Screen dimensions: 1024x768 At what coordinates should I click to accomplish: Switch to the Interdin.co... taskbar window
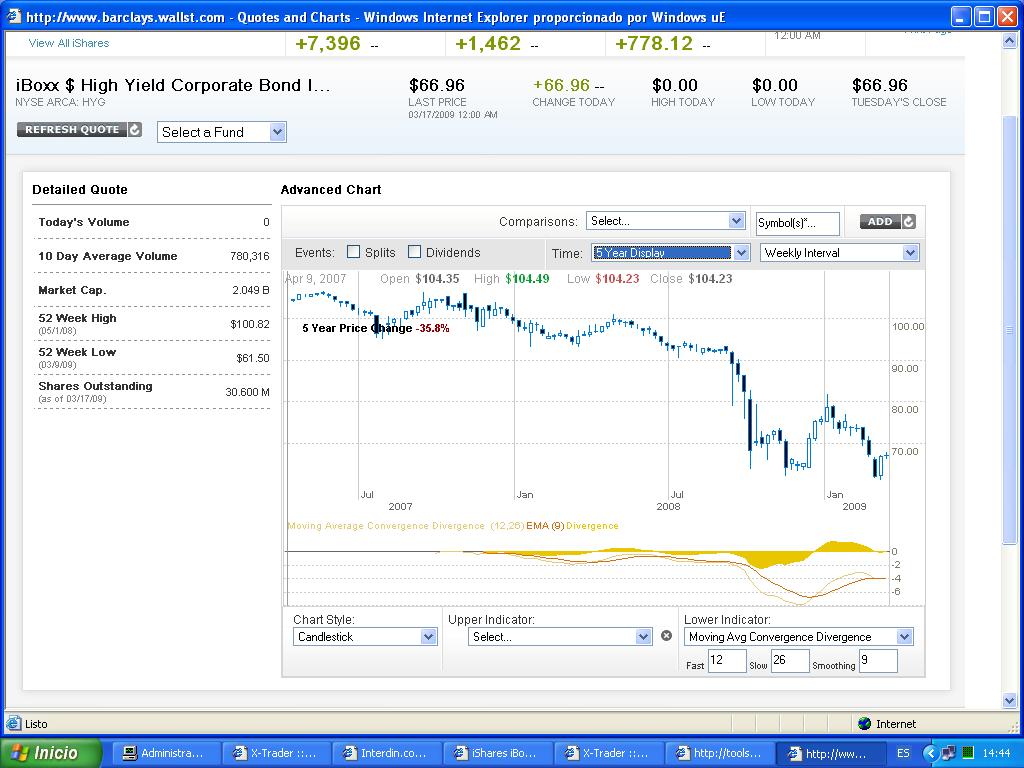pyautogui.click(x=386, y=753)
